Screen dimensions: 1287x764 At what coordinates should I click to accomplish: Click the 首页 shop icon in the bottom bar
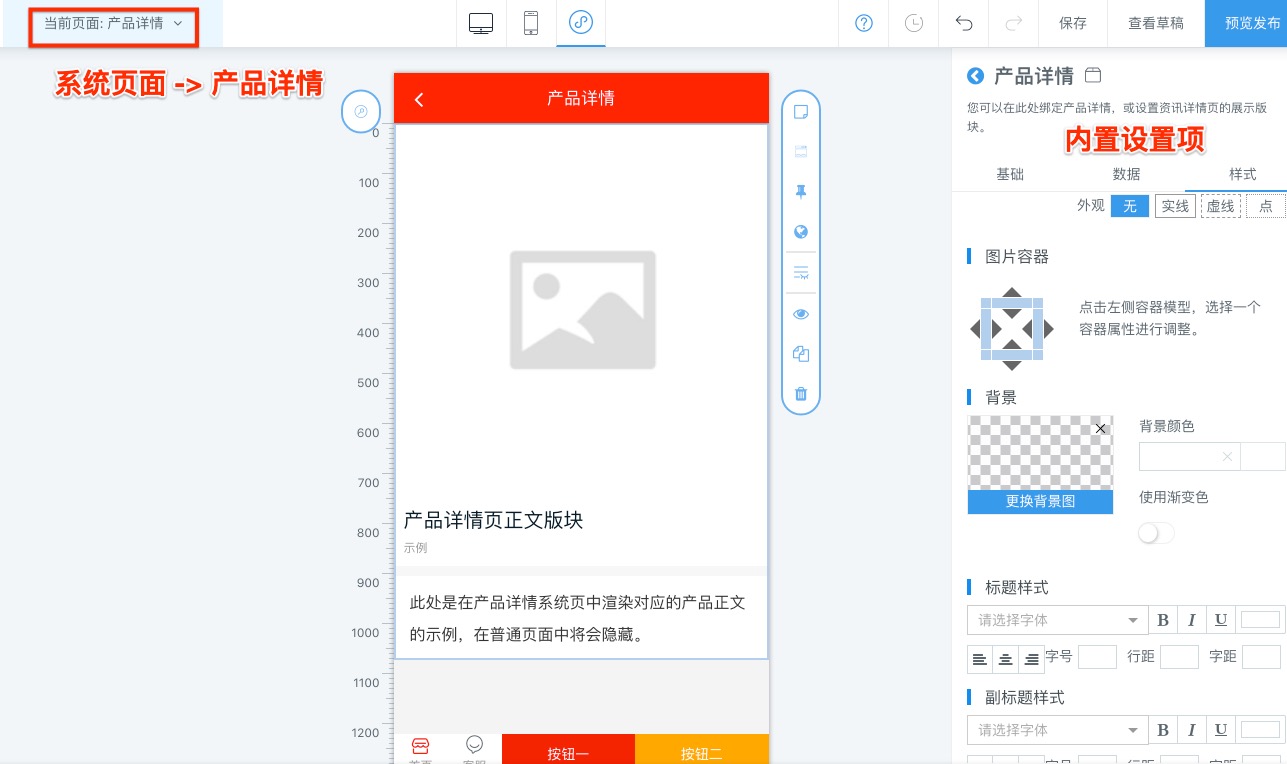[x=420, y=747]
